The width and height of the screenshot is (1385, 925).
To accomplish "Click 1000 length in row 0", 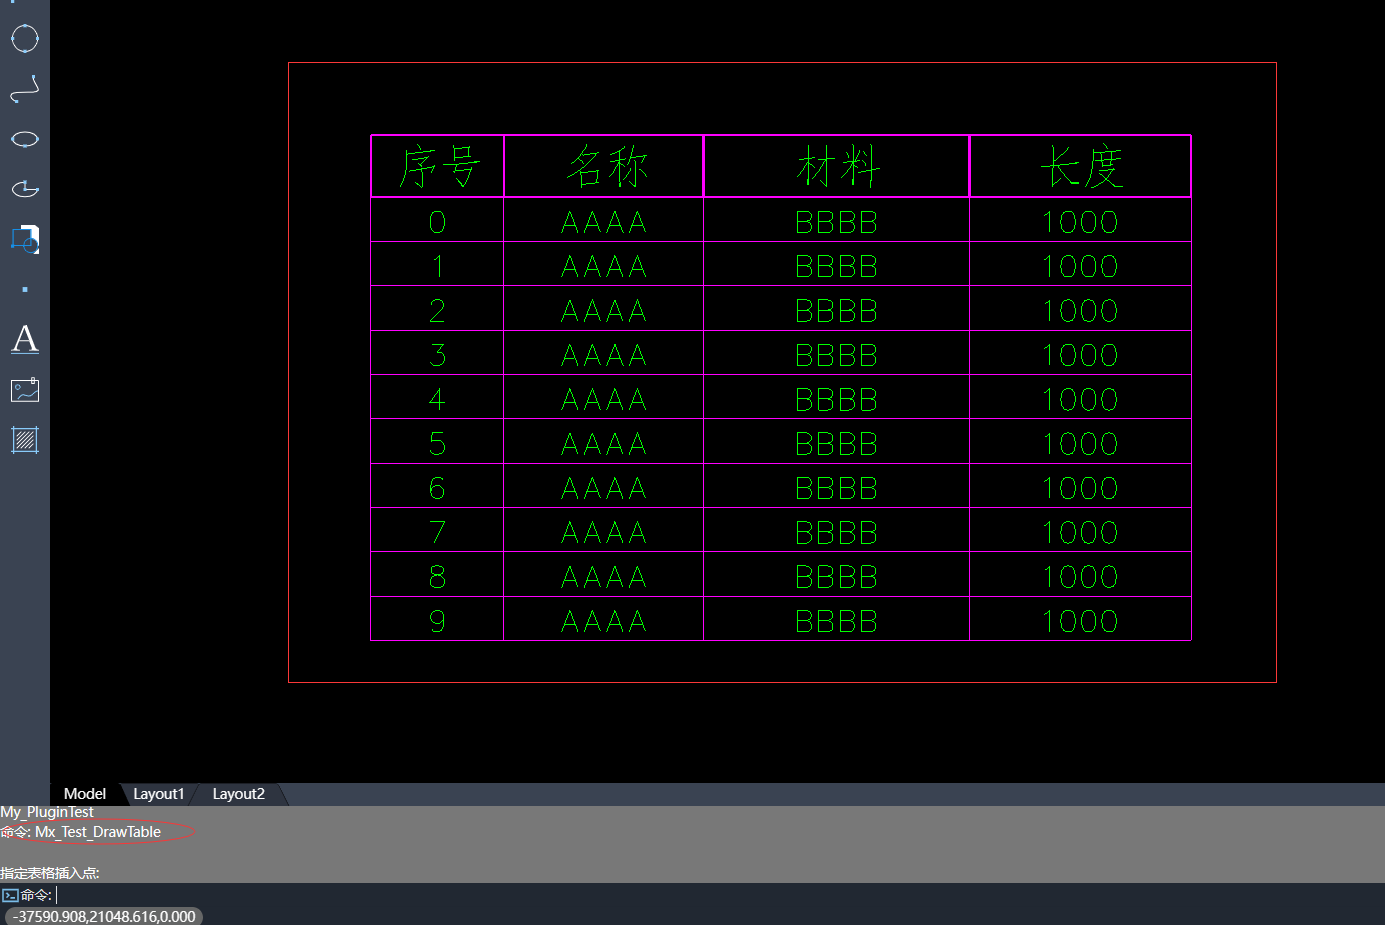I will pos(1081,222).
